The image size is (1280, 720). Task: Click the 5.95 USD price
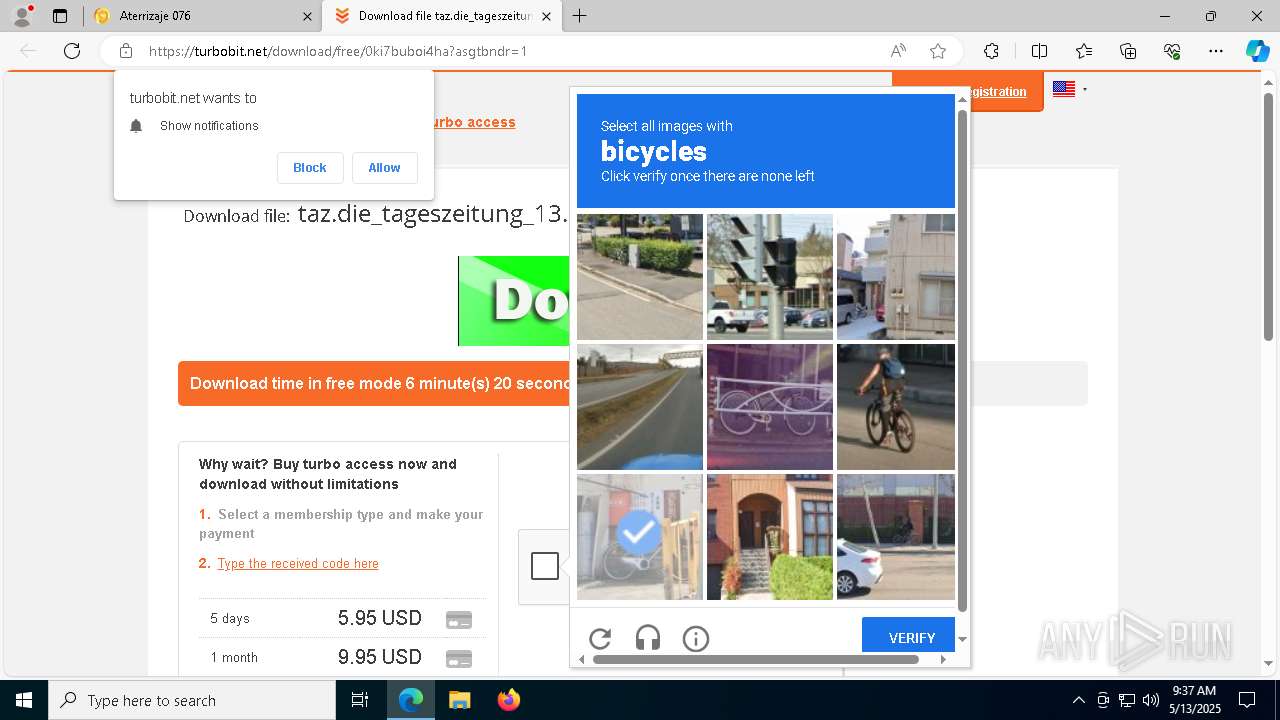tap(380, 618)
